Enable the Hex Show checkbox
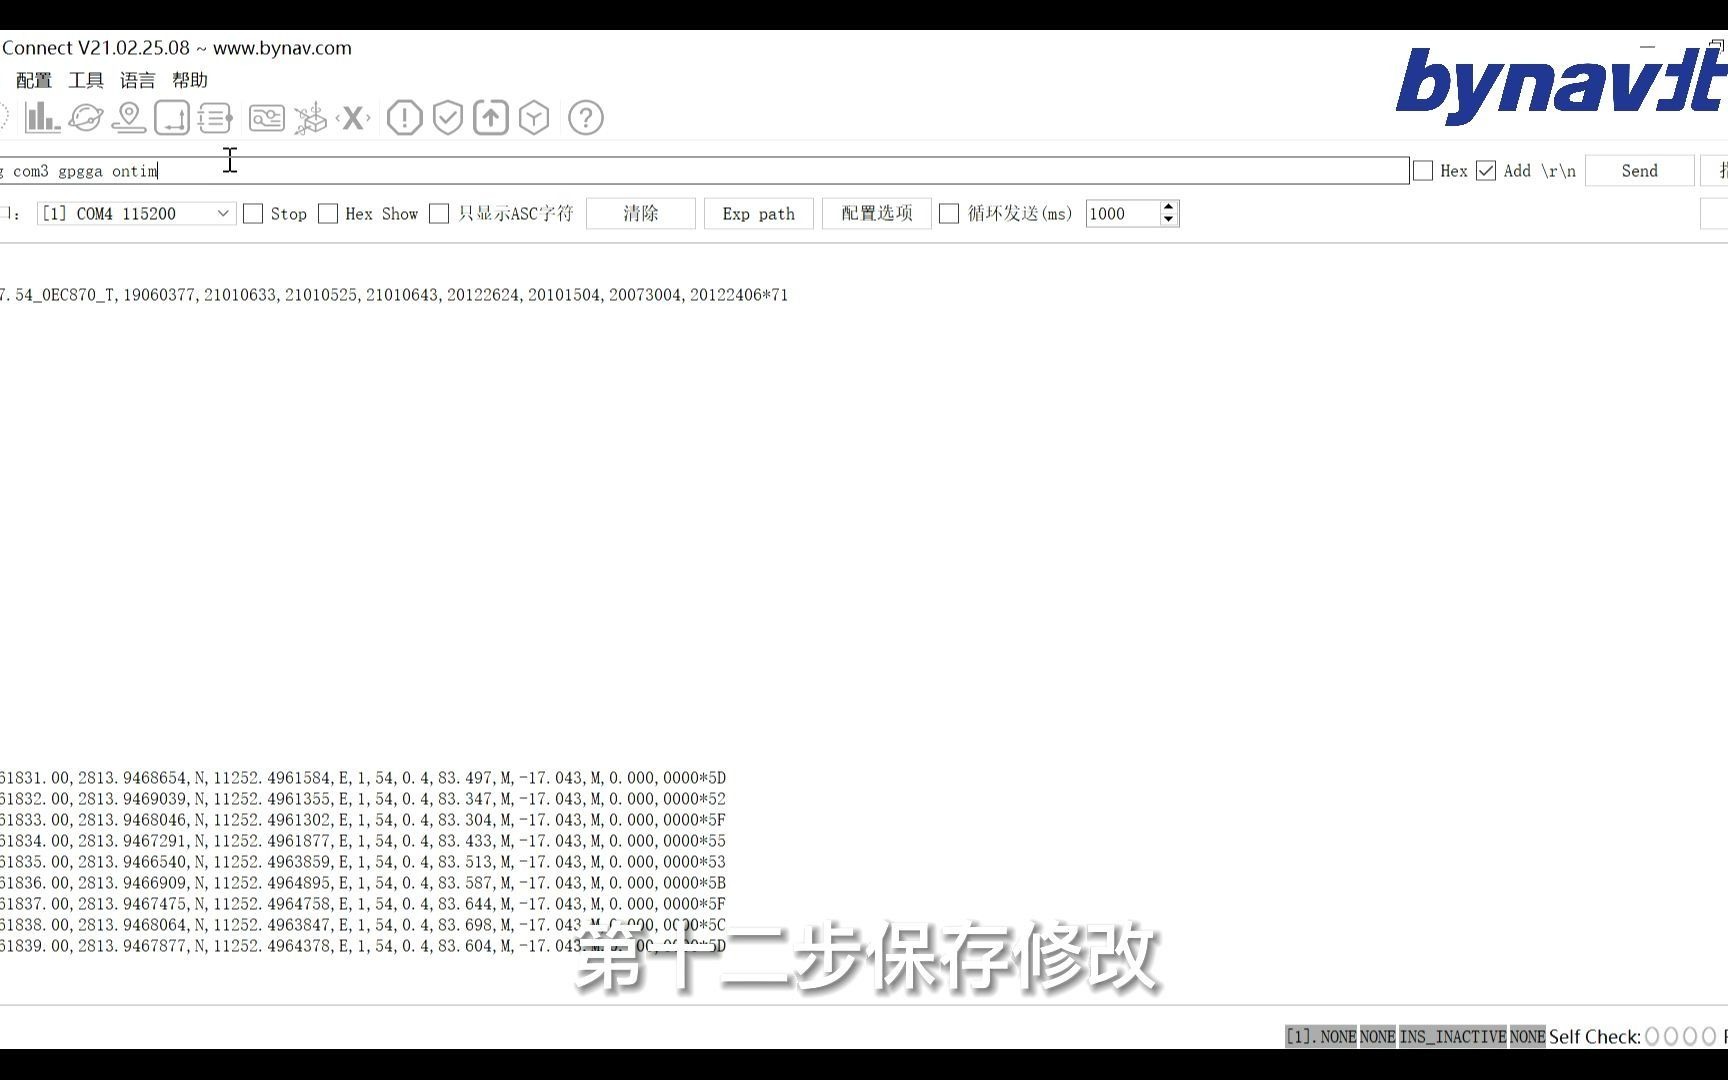 (328, 214)
